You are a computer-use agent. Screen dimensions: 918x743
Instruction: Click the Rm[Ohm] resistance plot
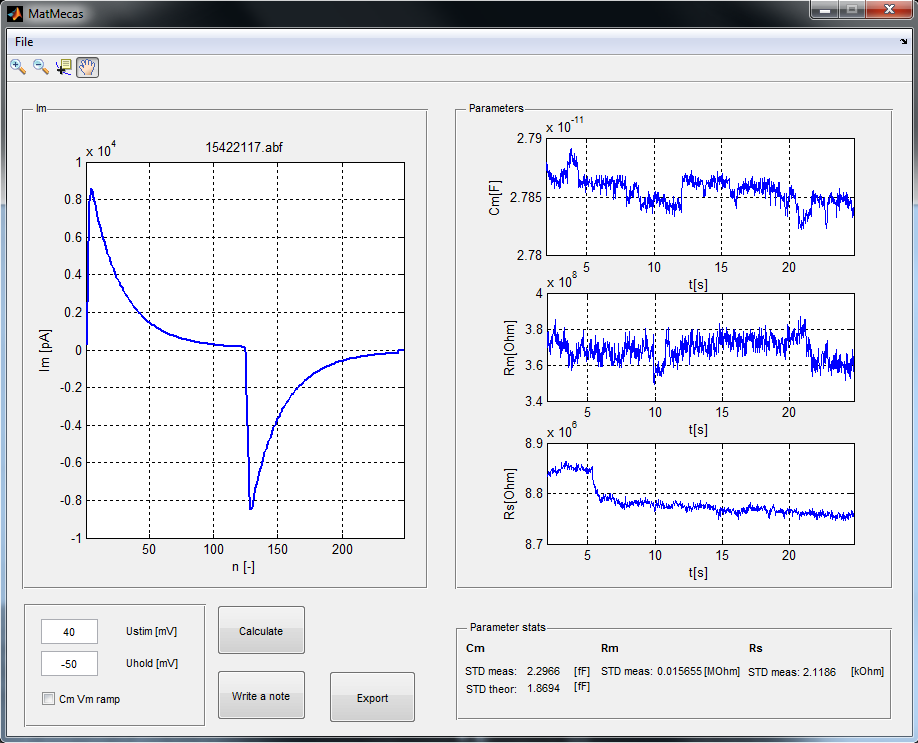point(700,347)
